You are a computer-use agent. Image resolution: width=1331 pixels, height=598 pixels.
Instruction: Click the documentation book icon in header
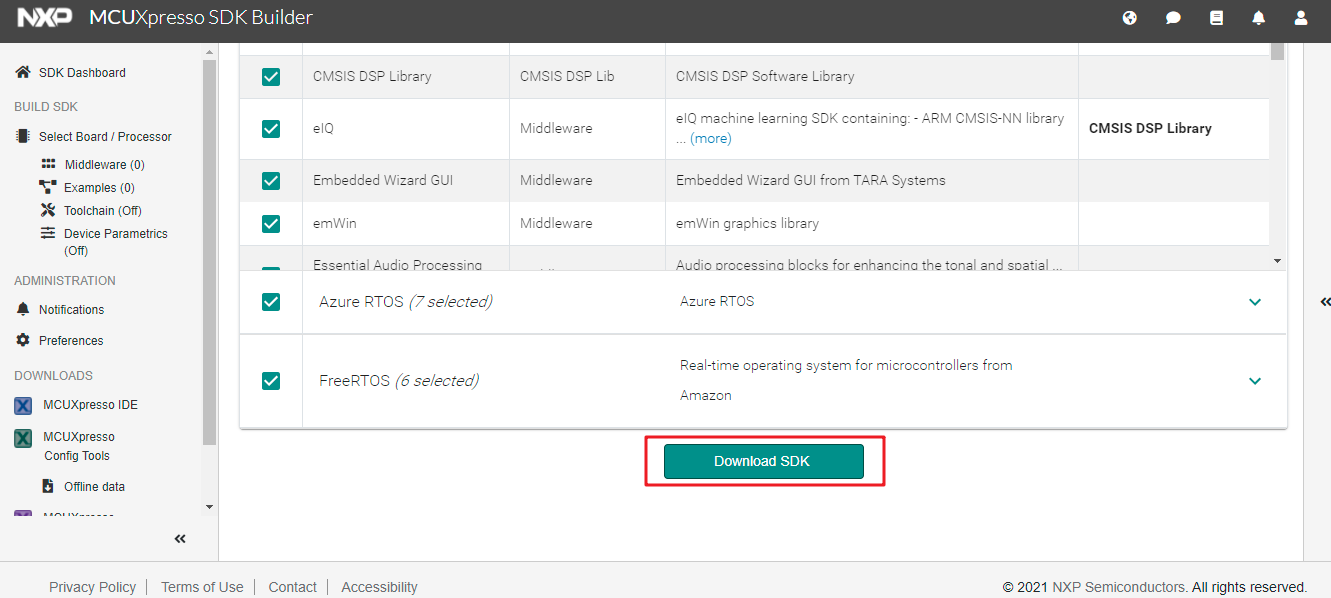click(1216, 18)
